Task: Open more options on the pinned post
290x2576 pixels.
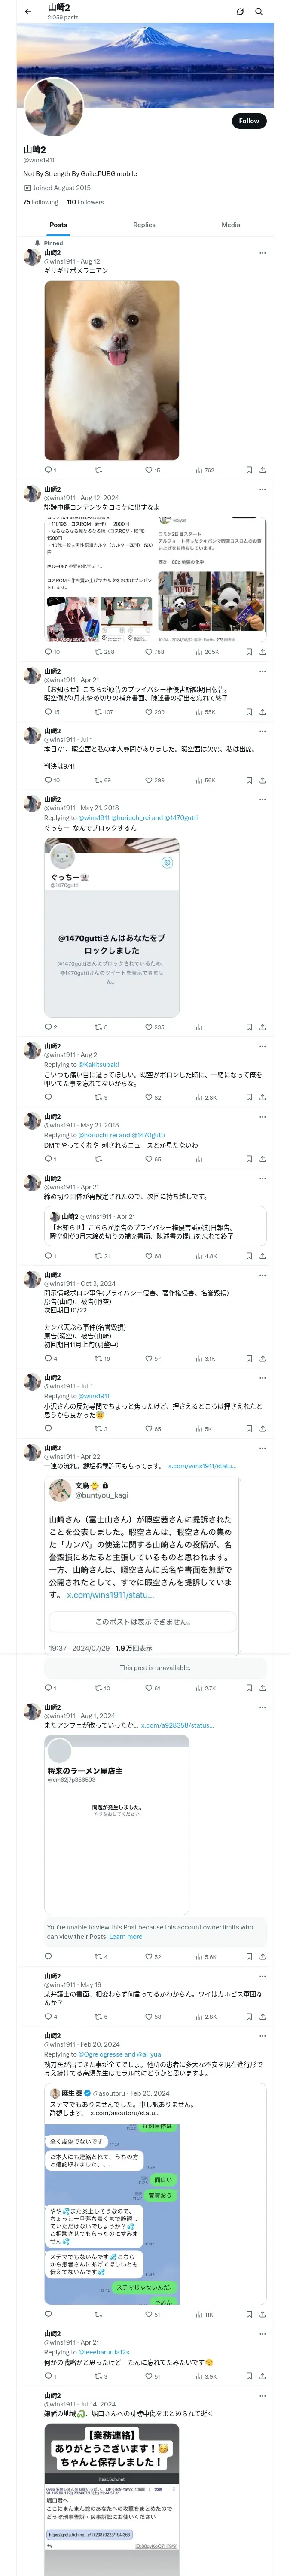Action: pos(262,253)
